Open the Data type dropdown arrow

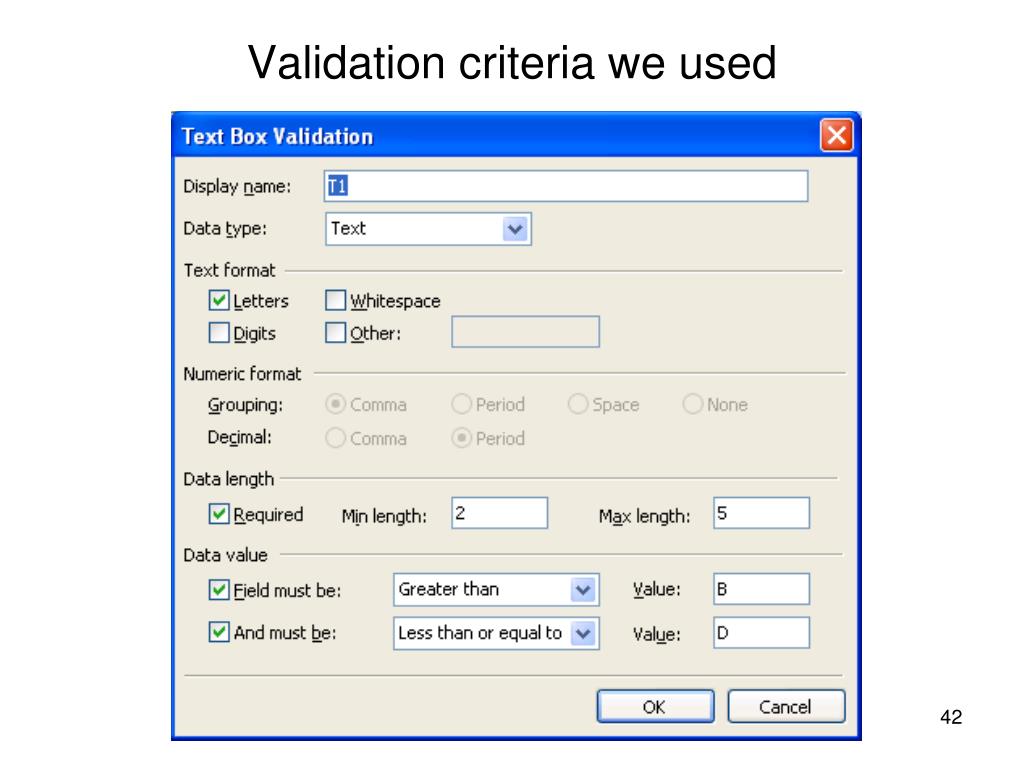pyautogui.click(x=515, y=229)
